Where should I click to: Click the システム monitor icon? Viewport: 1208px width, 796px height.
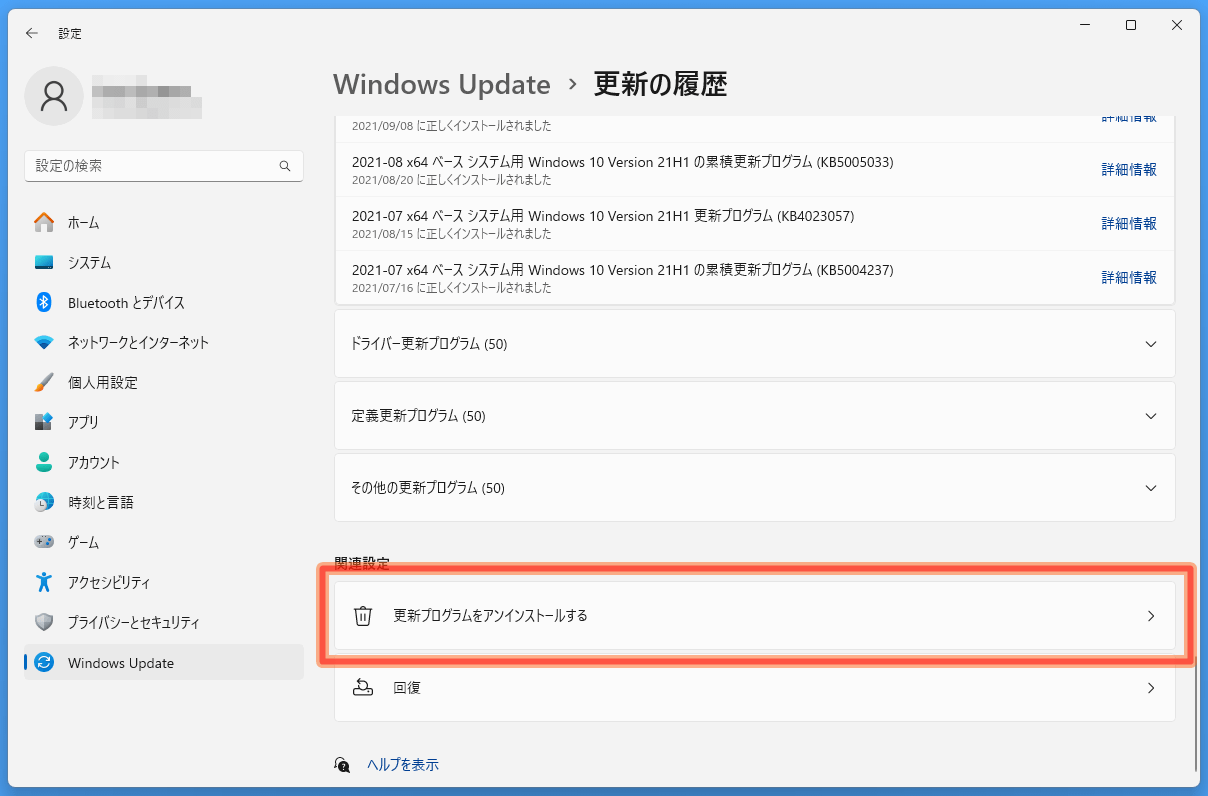44,262
